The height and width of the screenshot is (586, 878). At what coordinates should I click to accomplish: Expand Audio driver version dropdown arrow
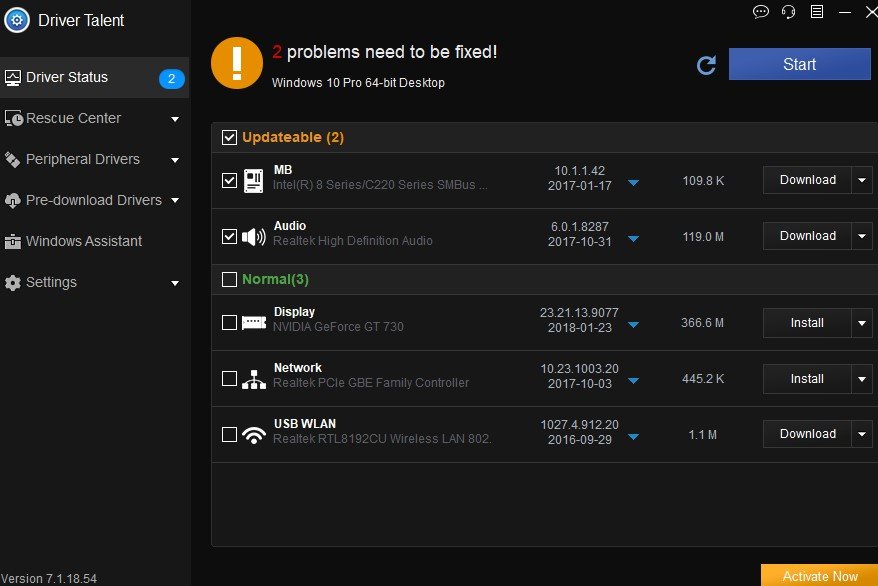coord(633,239)
